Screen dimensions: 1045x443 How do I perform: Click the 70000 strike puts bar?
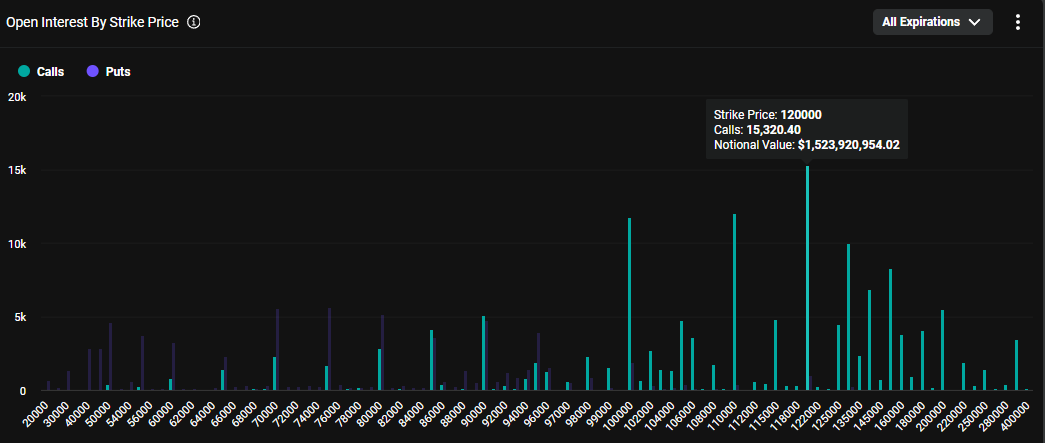[277, 350]
